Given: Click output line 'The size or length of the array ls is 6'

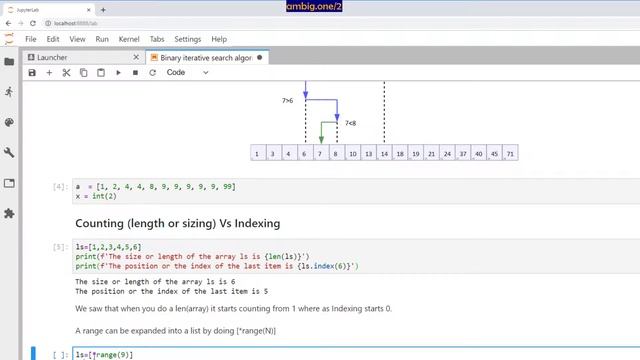Looking at the screenshot, I should 155,282.
